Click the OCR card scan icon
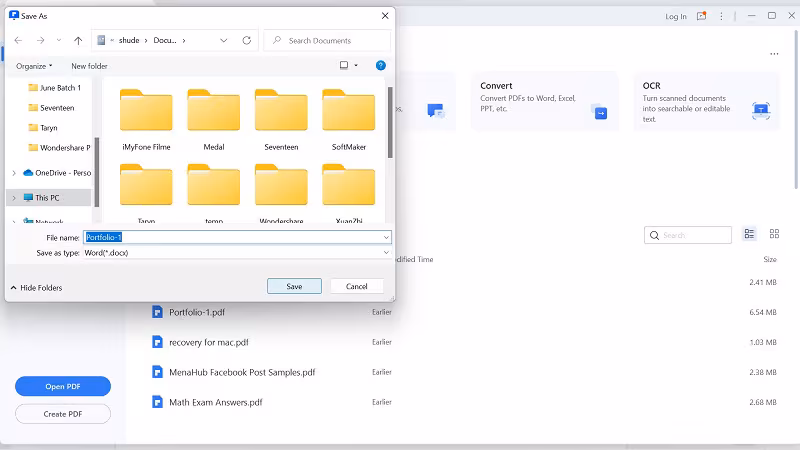This screenshot has width=800, height=450. pos(761,110)
